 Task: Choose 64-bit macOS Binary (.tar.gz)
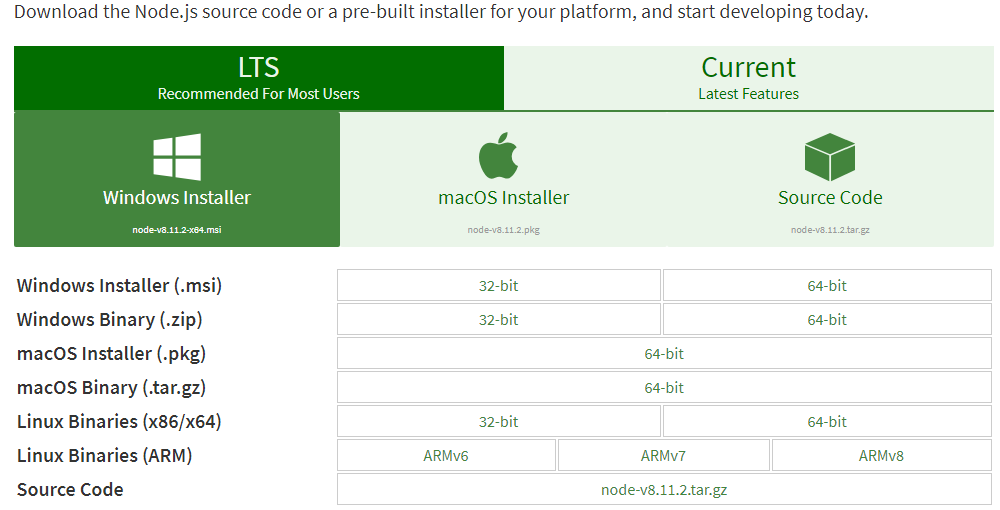point(665,388)
